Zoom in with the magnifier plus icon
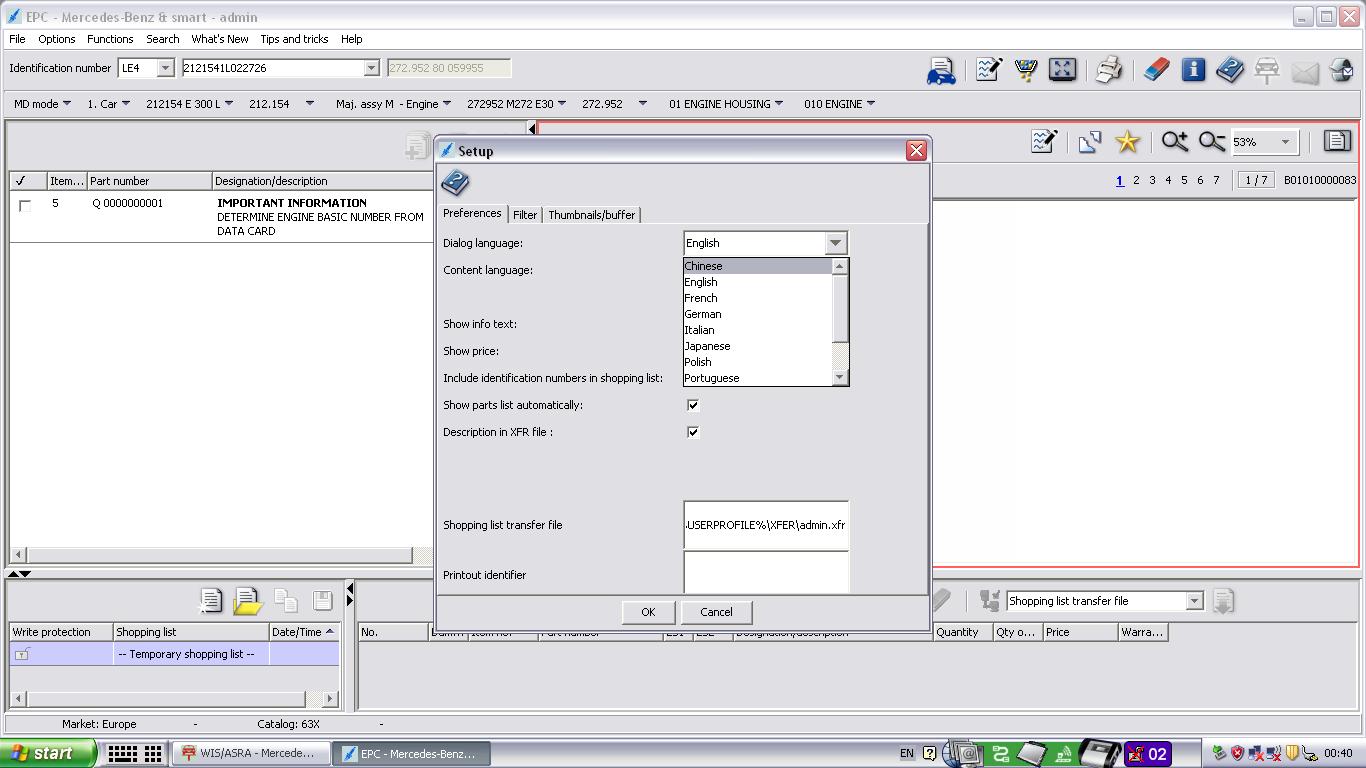1366x768 pixels. pyautogui.click(x=1174, y=142)
